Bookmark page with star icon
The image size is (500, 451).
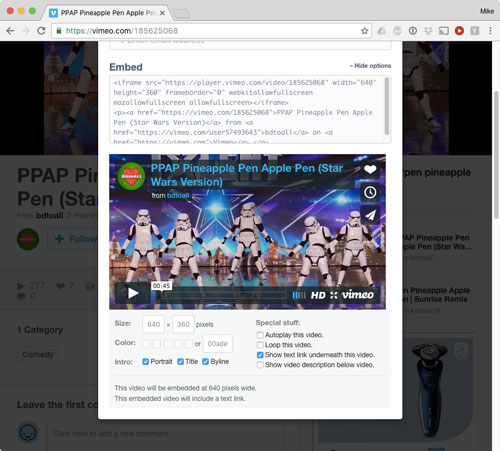[x=365, y=31]
